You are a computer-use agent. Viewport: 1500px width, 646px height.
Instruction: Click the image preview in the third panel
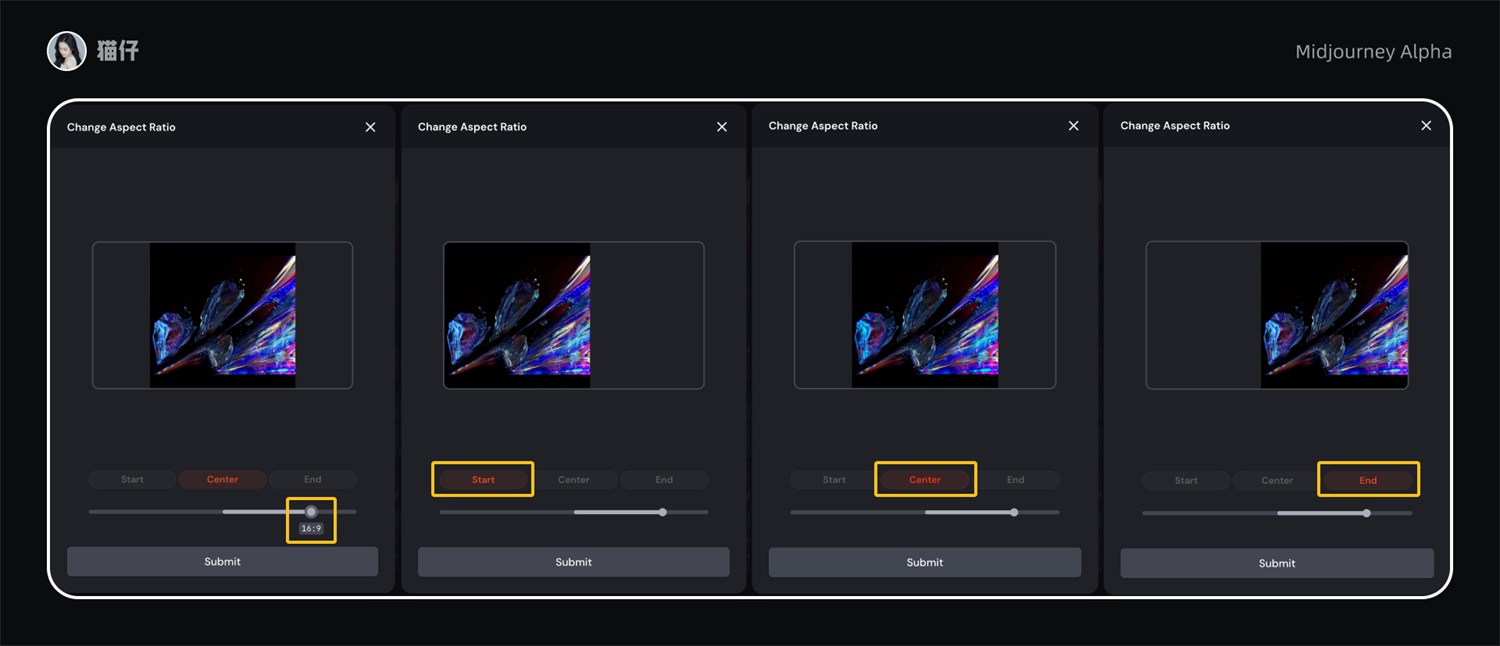coord(925,315)
